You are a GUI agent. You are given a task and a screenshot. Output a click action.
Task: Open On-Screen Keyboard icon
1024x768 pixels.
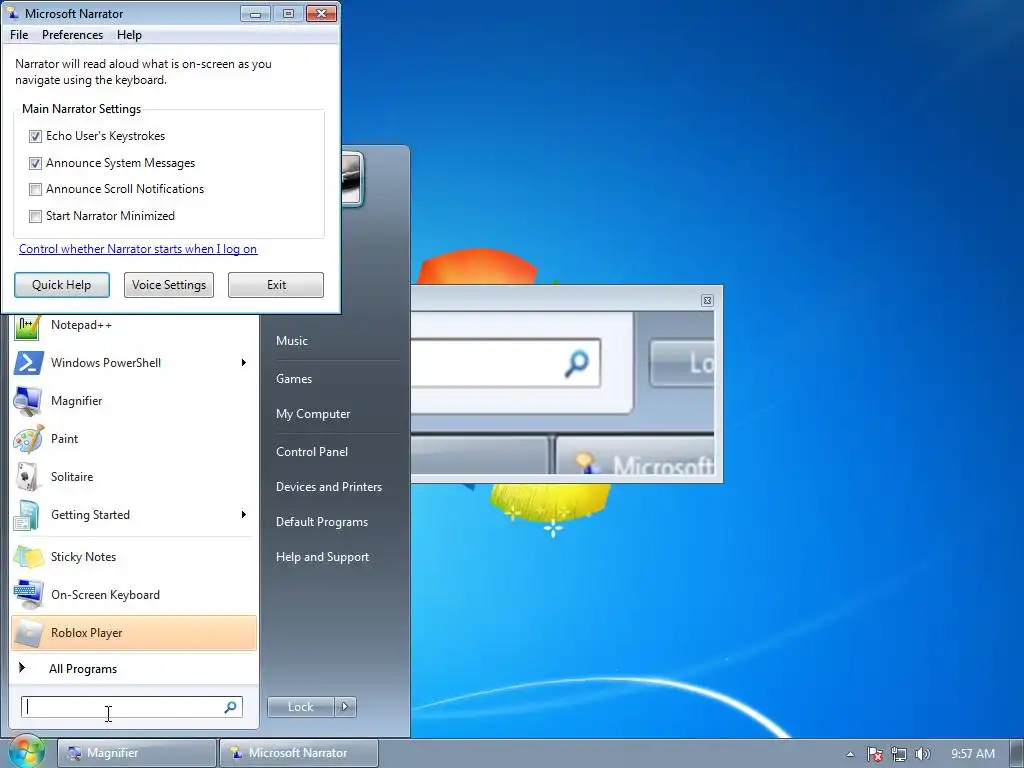tap(28, 595)
